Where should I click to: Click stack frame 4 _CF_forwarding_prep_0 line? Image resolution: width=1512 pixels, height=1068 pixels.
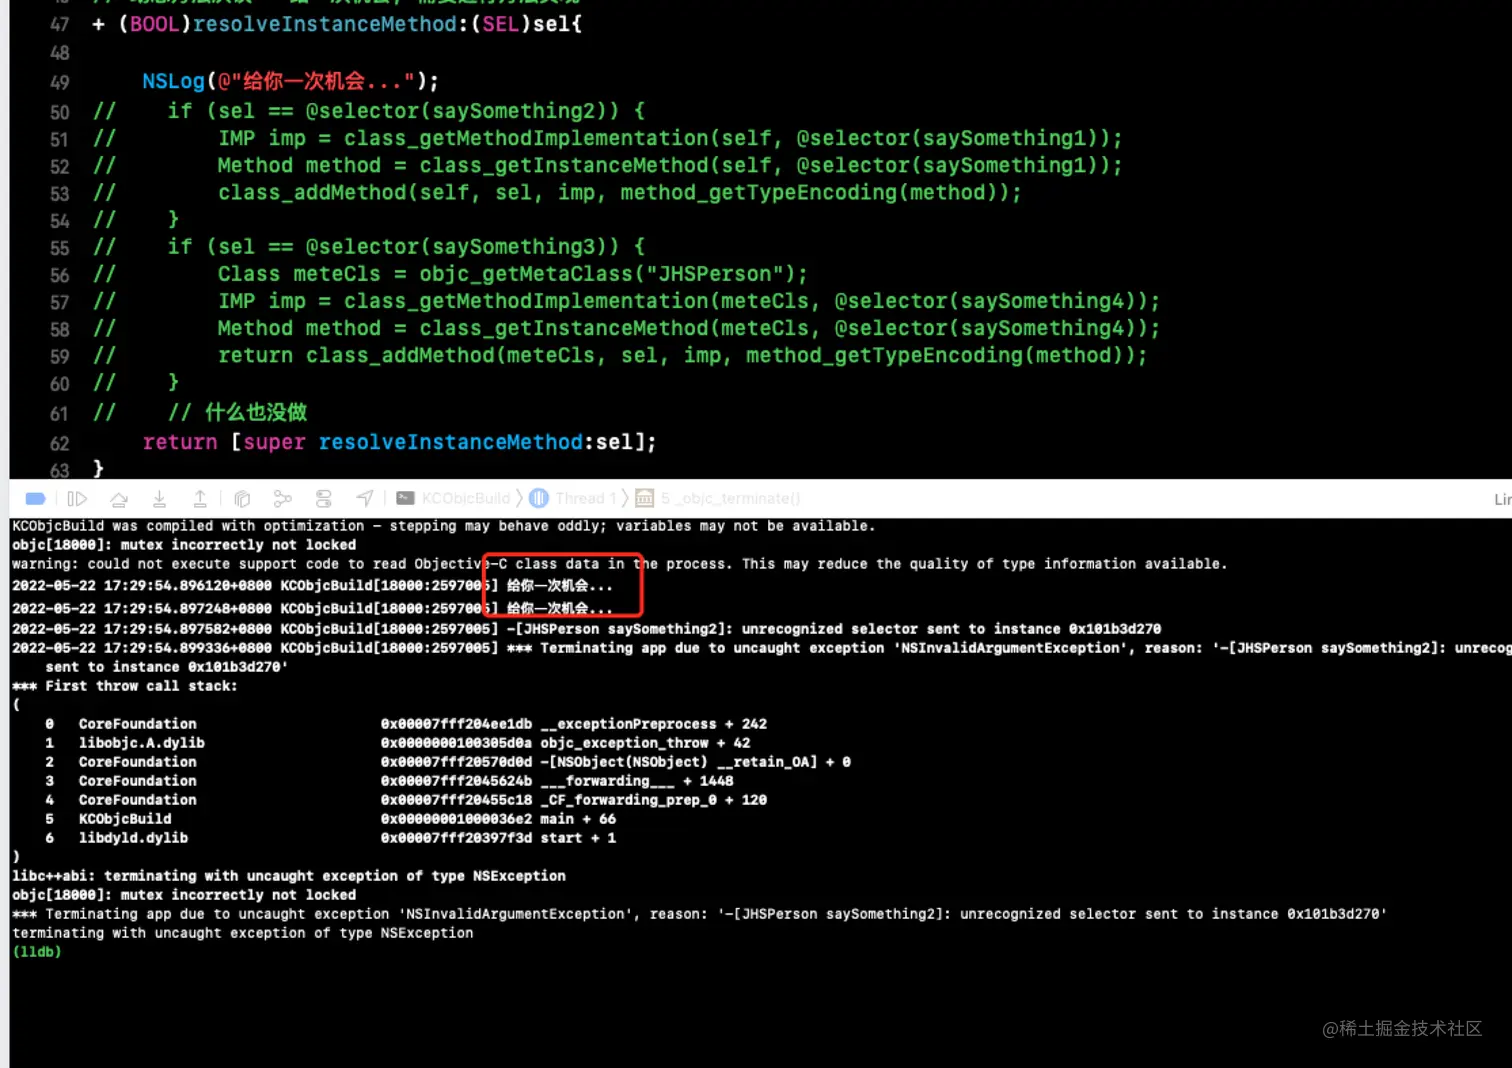tap(406, 800)
